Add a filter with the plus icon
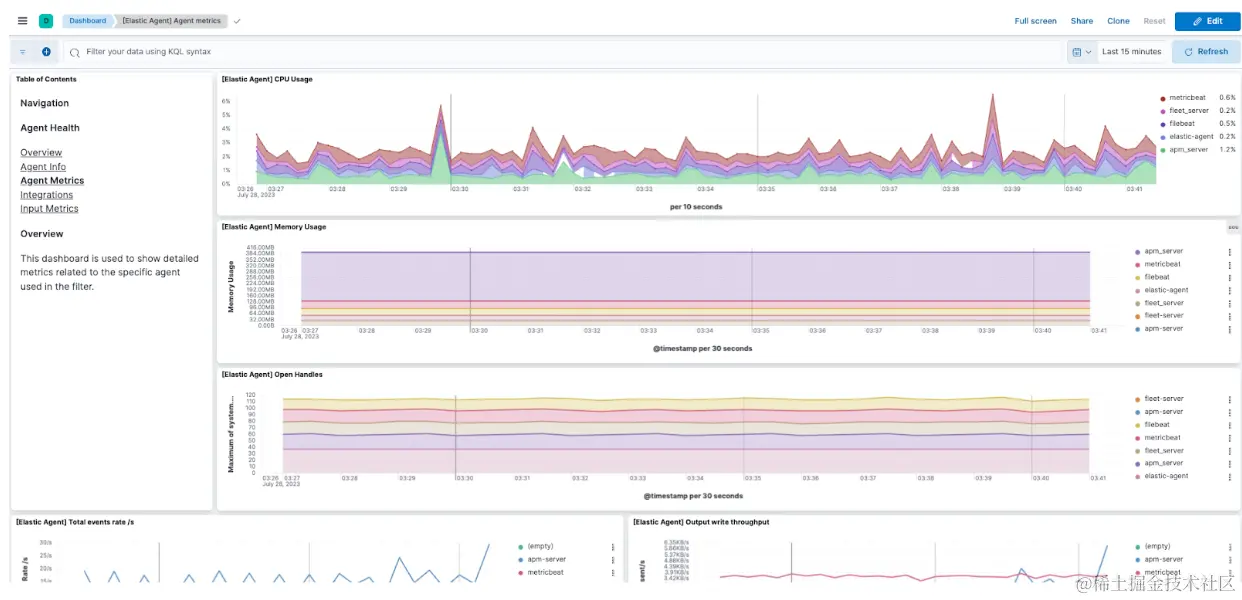 [x=46, y=52]
